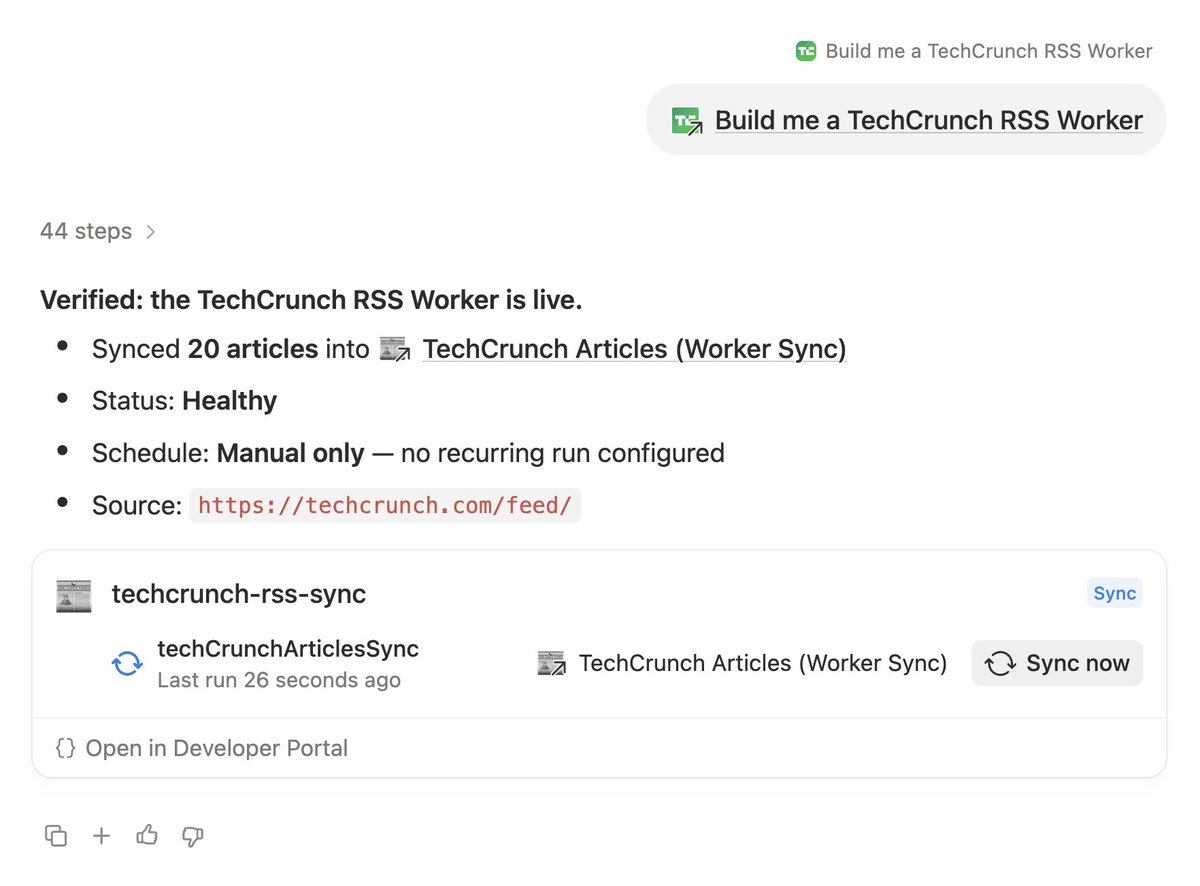Click the TechCrunch icon inside the message bubble

tap(687, 121)
